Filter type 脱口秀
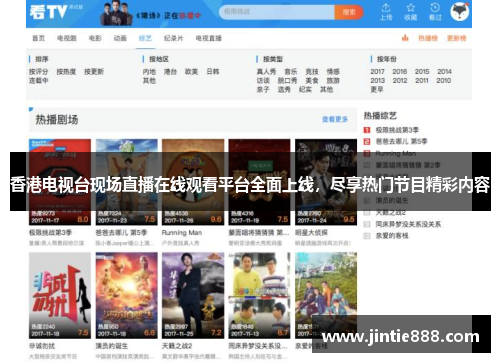500x362 pixels. pyautogui.click(x=287, y=81)
